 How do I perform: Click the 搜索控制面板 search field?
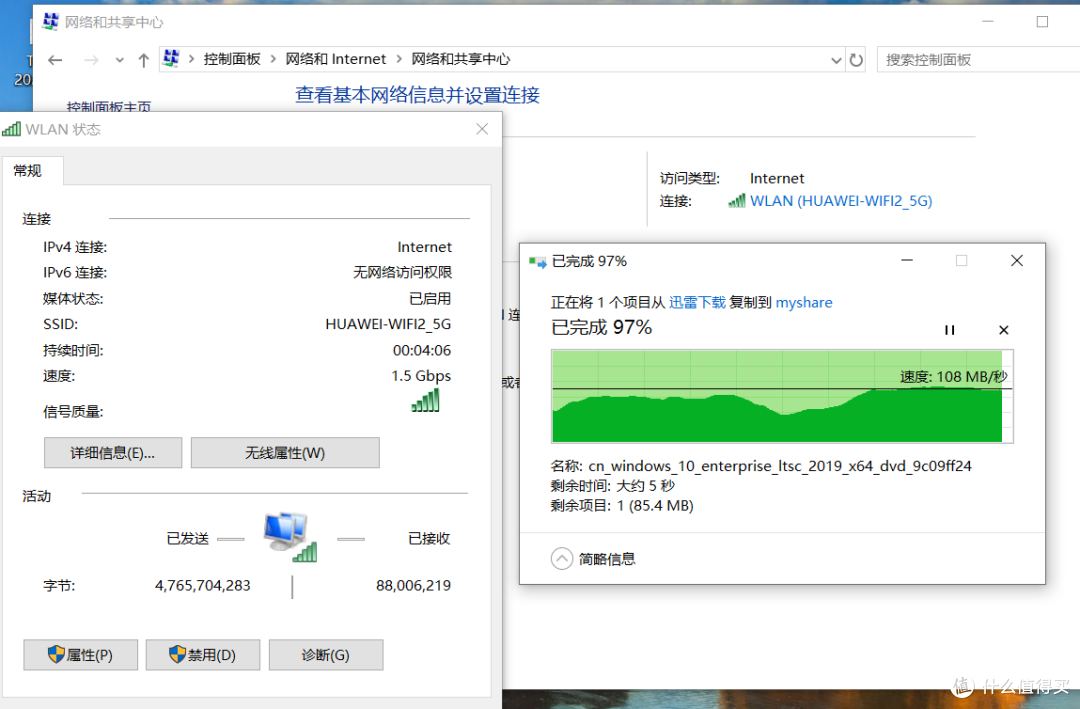pos(978,60)
